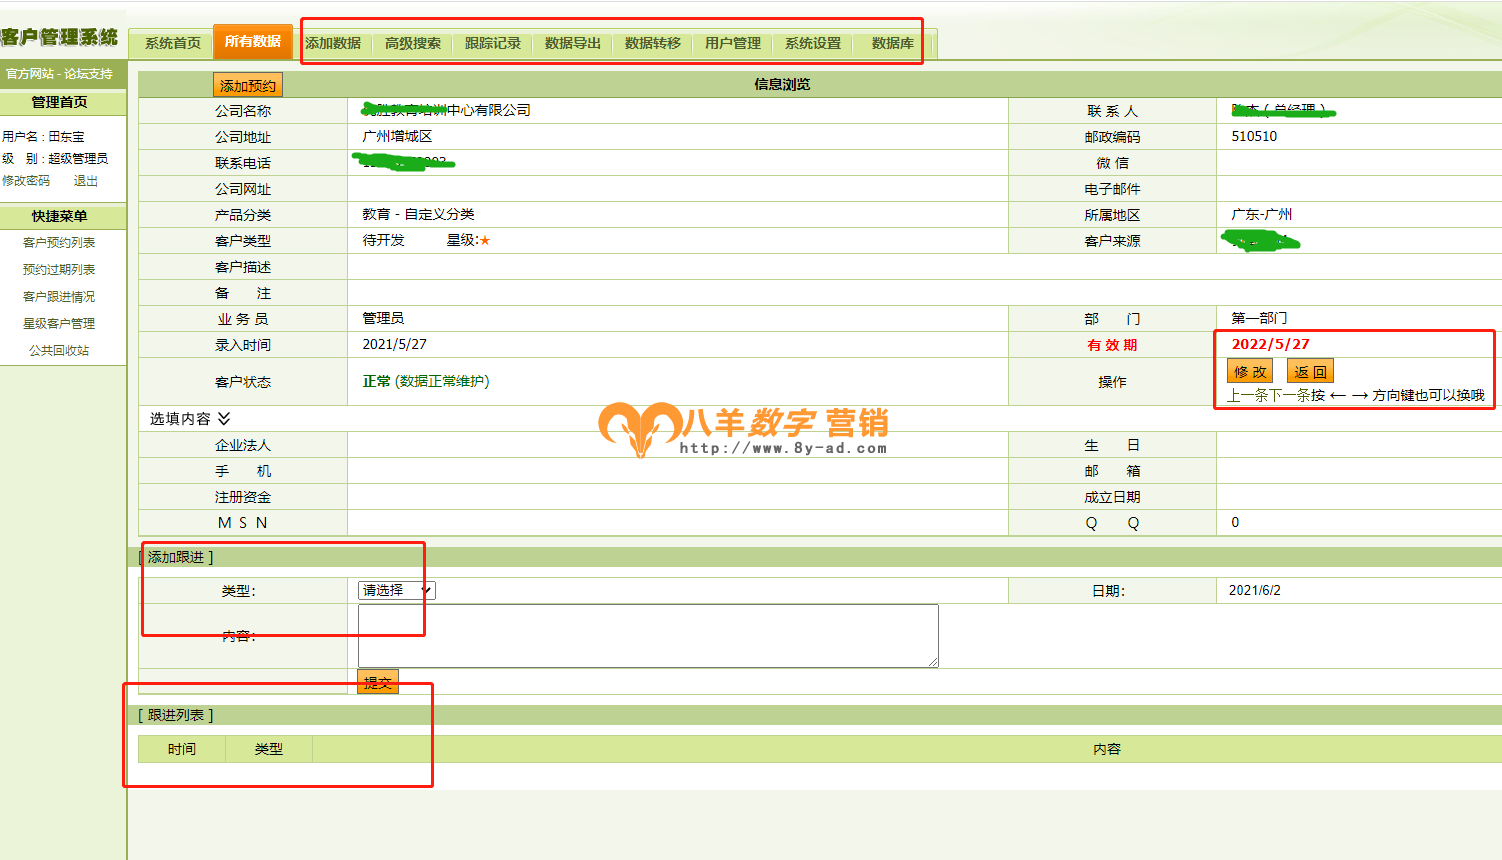Click inside the 内容 text area
Viewport: 1502px width, 860px height.
(x=647, y=635)
